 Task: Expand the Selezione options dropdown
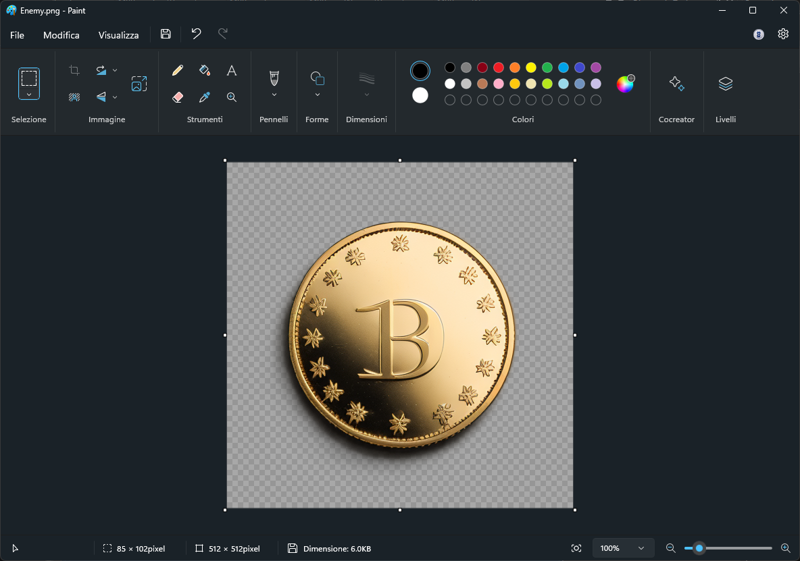[29, 94]
